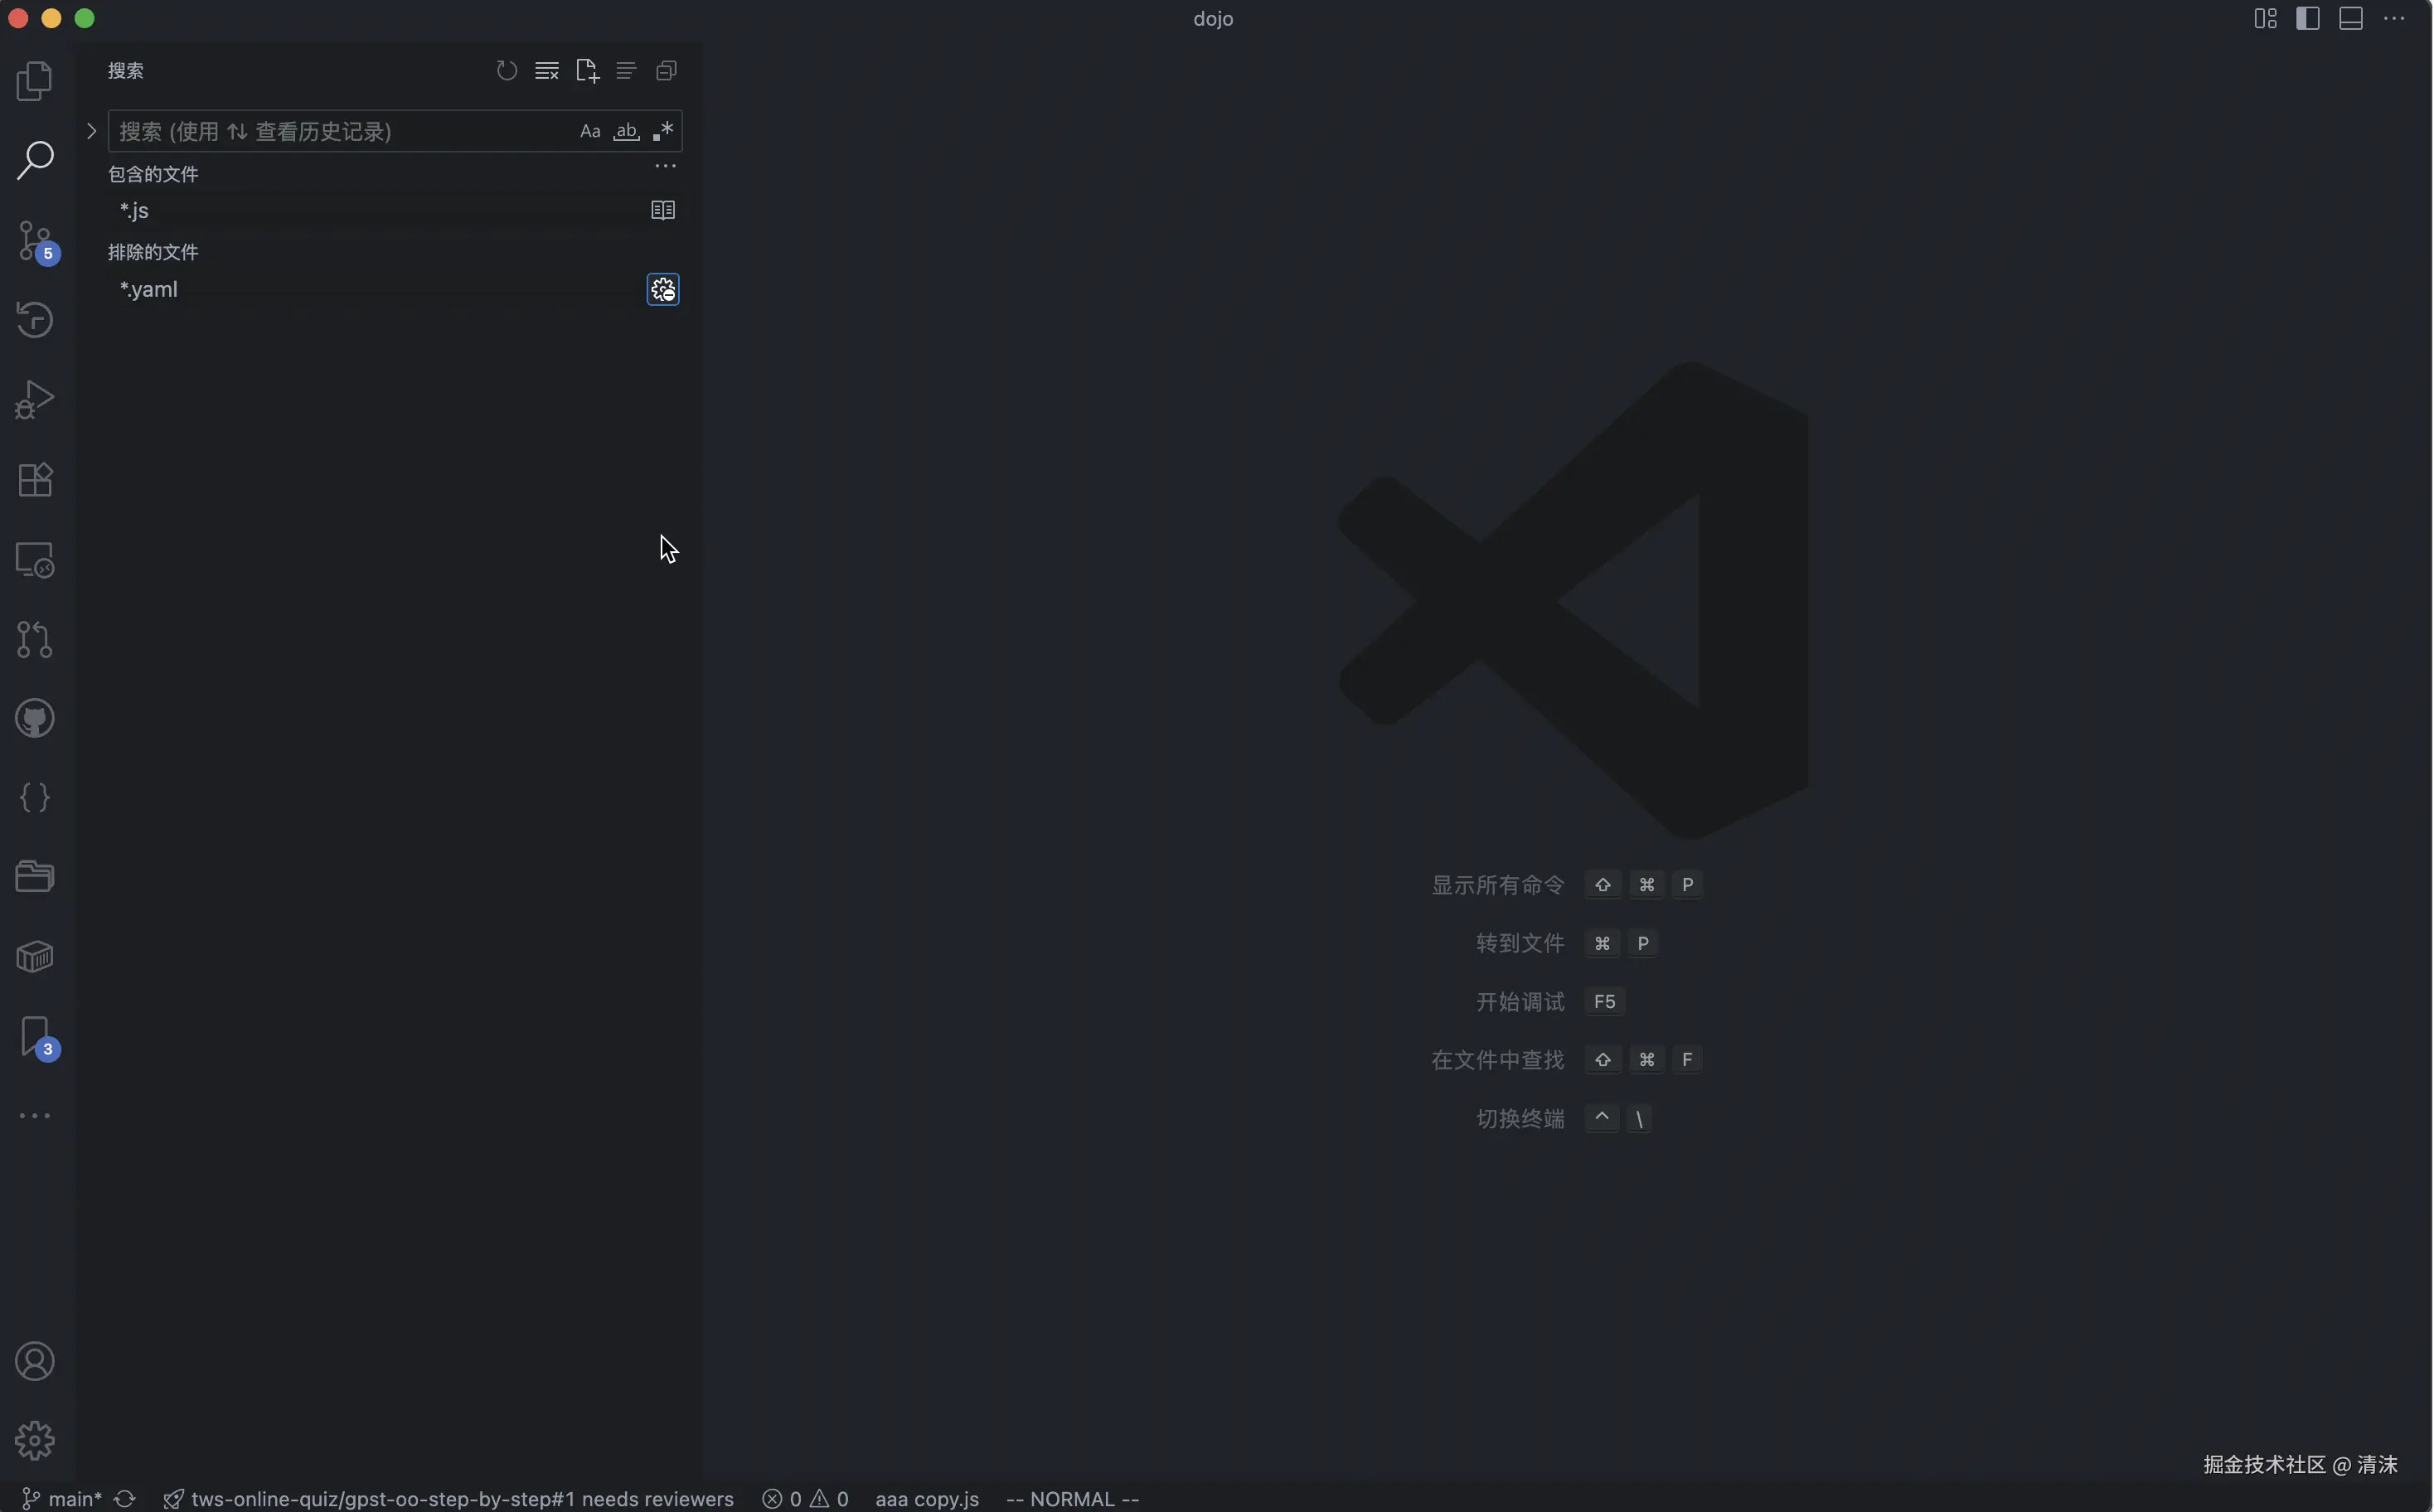Screen dimensions: 2434x1512
Task: Toggle use exclude settings and ignore files
Action: 663,290
